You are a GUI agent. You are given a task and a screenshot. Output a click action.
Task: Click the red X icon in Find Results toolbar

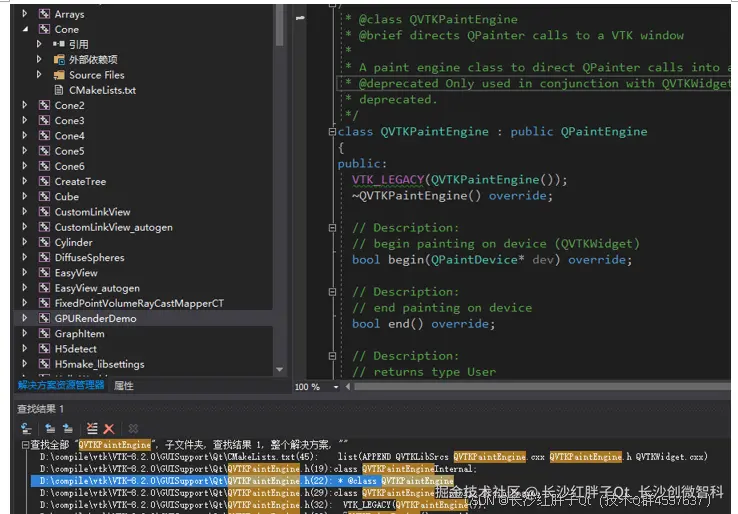pos(109,429)
